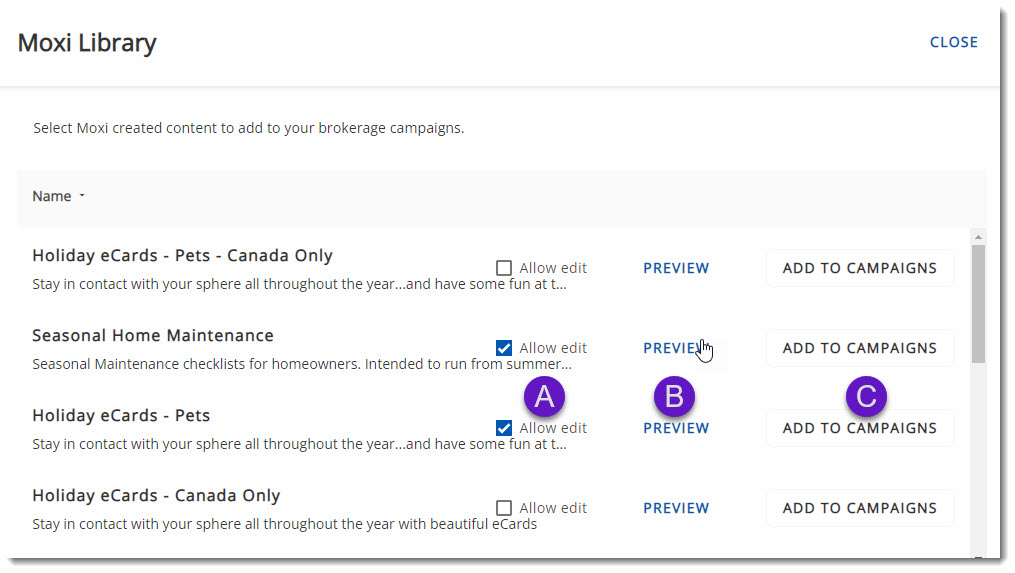Add Holiday eCards - Pets to campaigns
Viewport: 1015px width, 573px height.
[x=859, y=428]
